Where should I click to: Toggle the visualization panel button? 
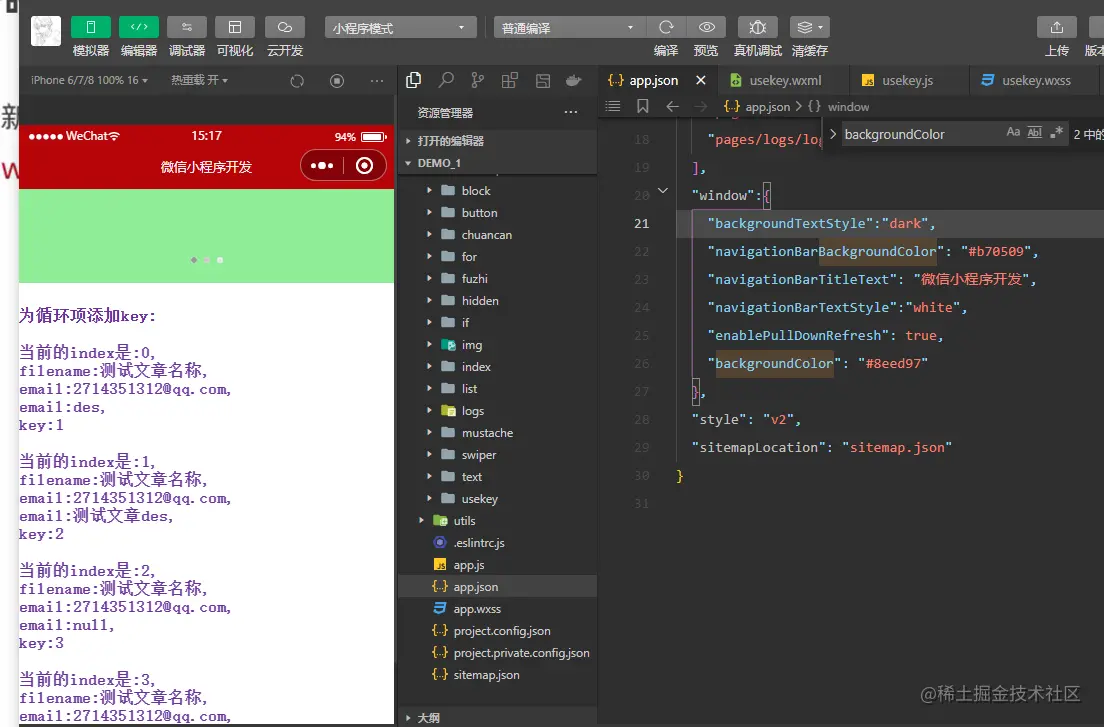point(235,27)
